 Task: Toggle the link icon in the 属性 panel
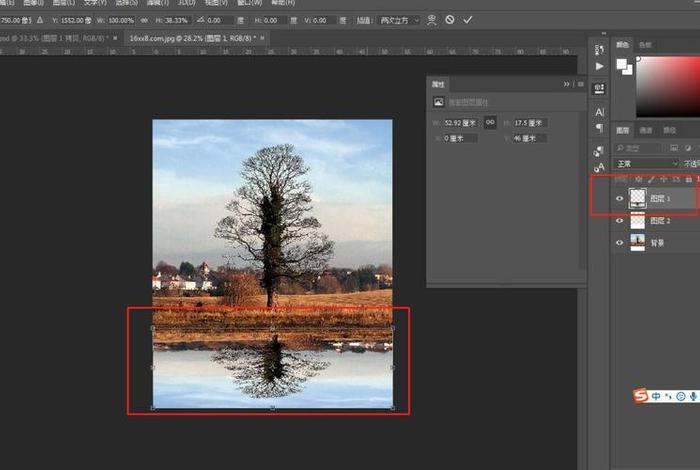490,122
